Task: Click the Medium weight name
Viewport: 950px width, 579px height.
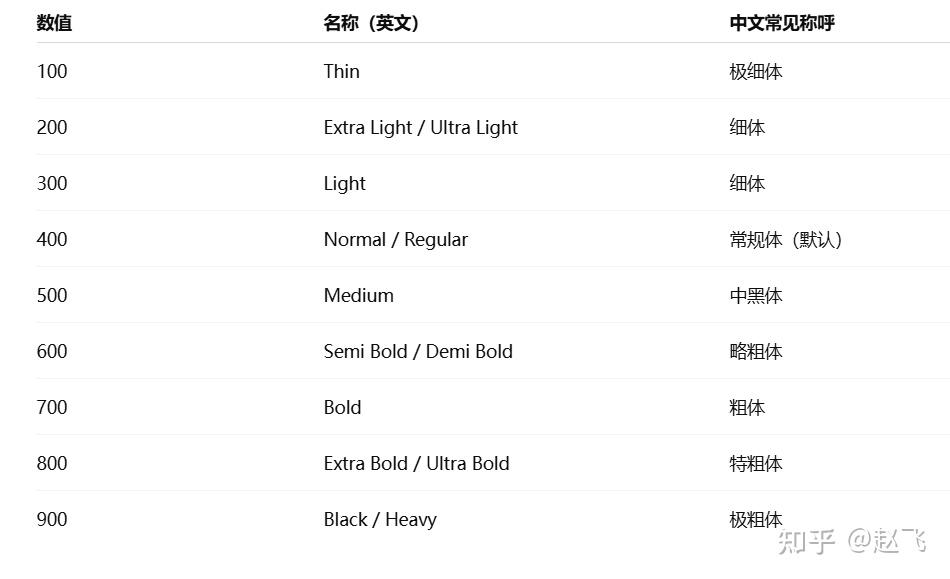Action: 358,295
